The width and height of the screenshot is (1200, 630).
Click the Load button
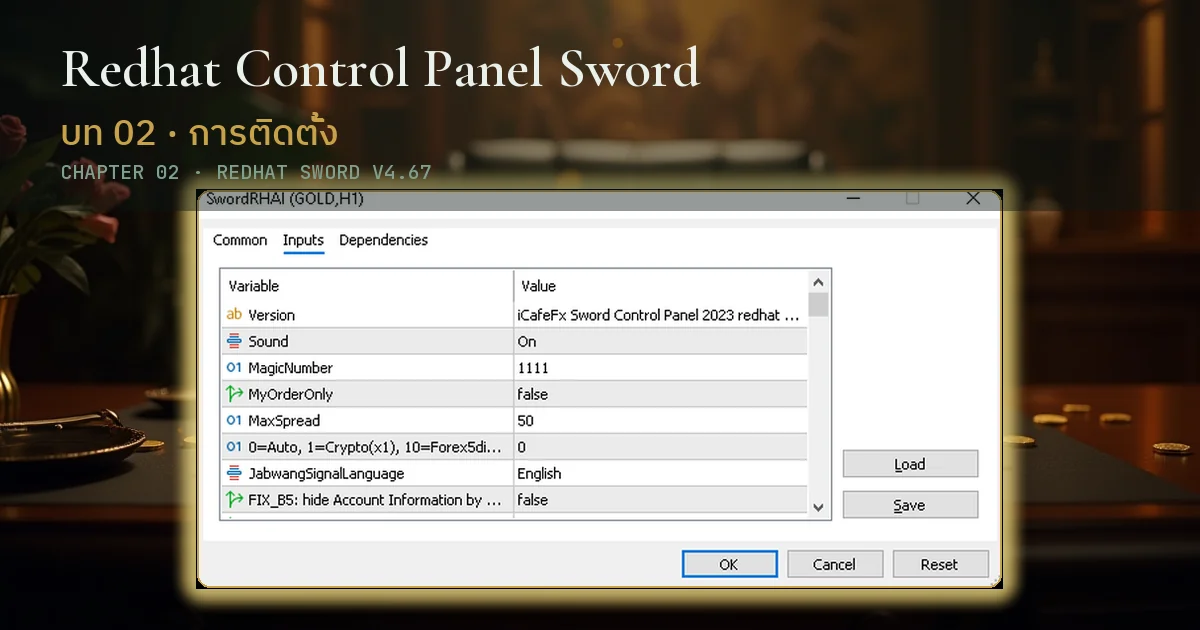coord(910,464)
